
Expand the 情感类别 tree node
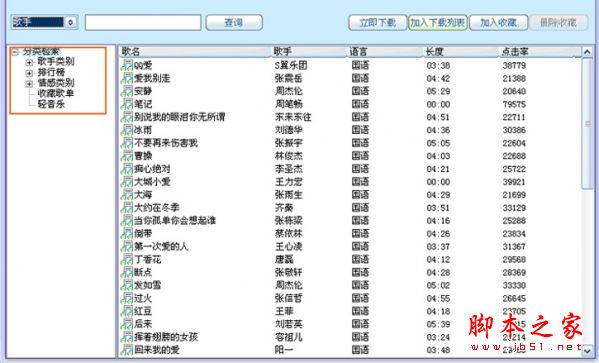pyautogui.click(x=29, y=83)
